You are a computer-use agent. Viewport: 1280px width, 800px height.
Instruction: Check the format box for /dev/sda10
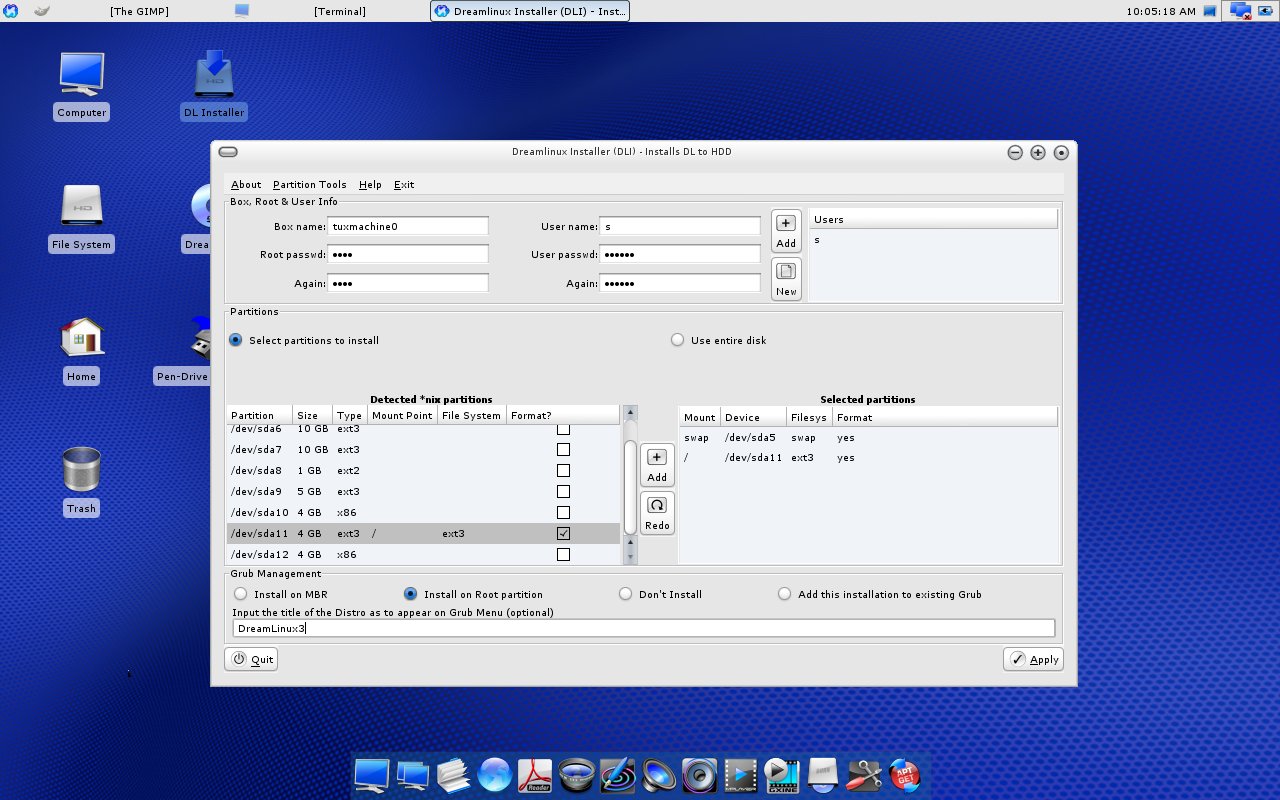click(x=563, y=513)
